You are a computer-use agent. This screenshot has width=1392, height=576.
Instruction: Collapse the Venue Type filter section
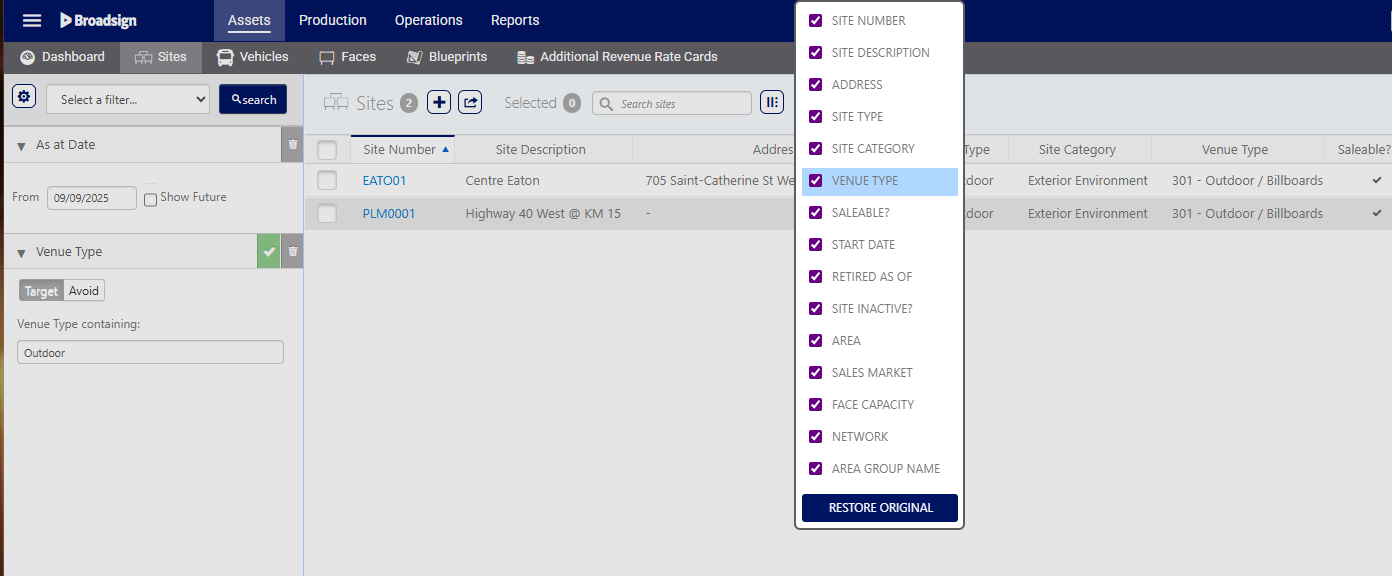click(21, 253)
